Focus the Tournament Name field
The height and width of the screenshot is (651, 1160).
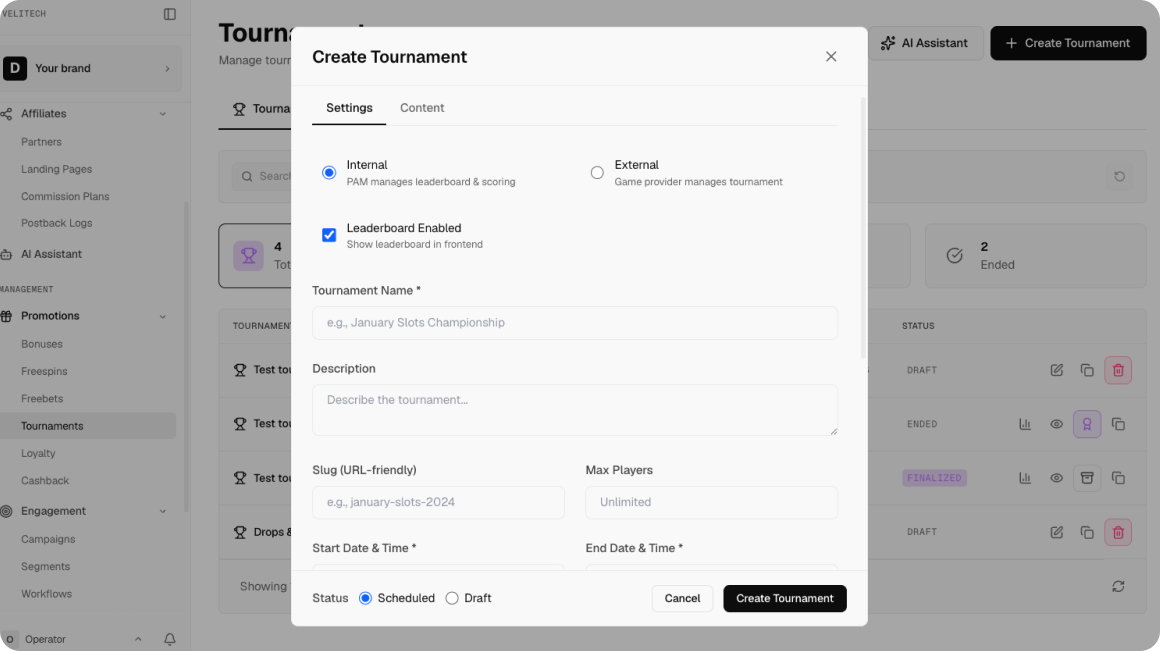[575, 323]
